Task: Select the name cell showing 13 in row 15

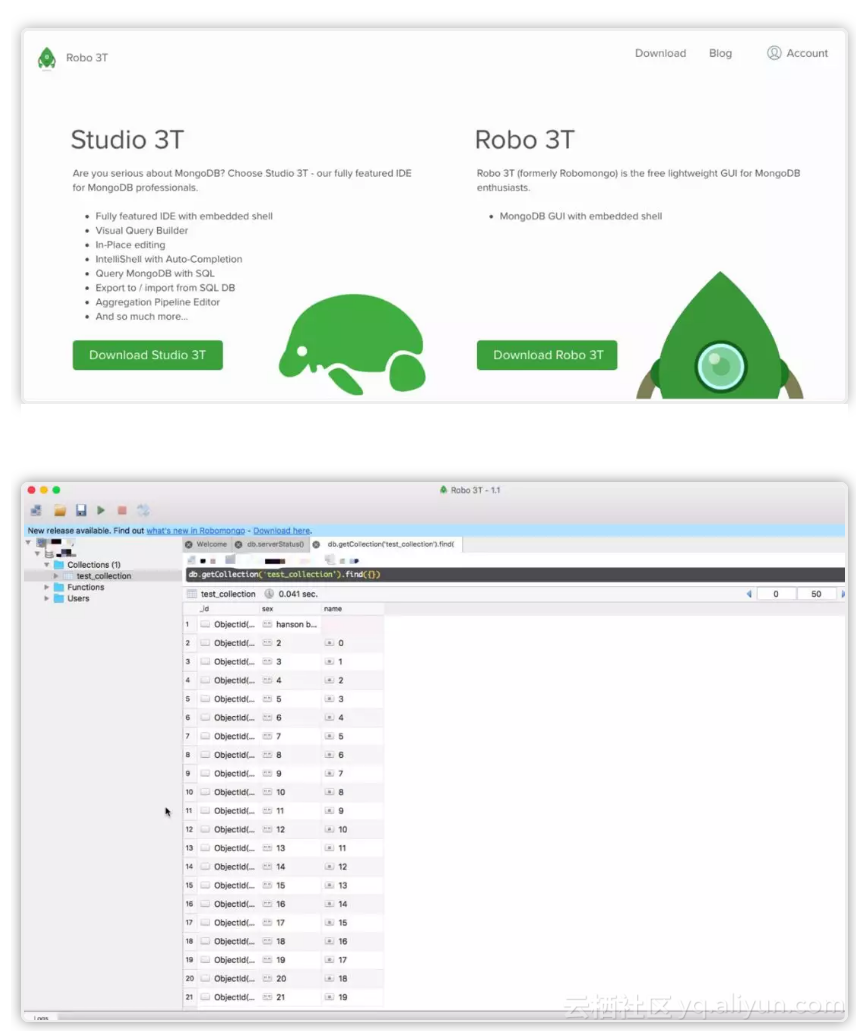Action: coord(352,886)
